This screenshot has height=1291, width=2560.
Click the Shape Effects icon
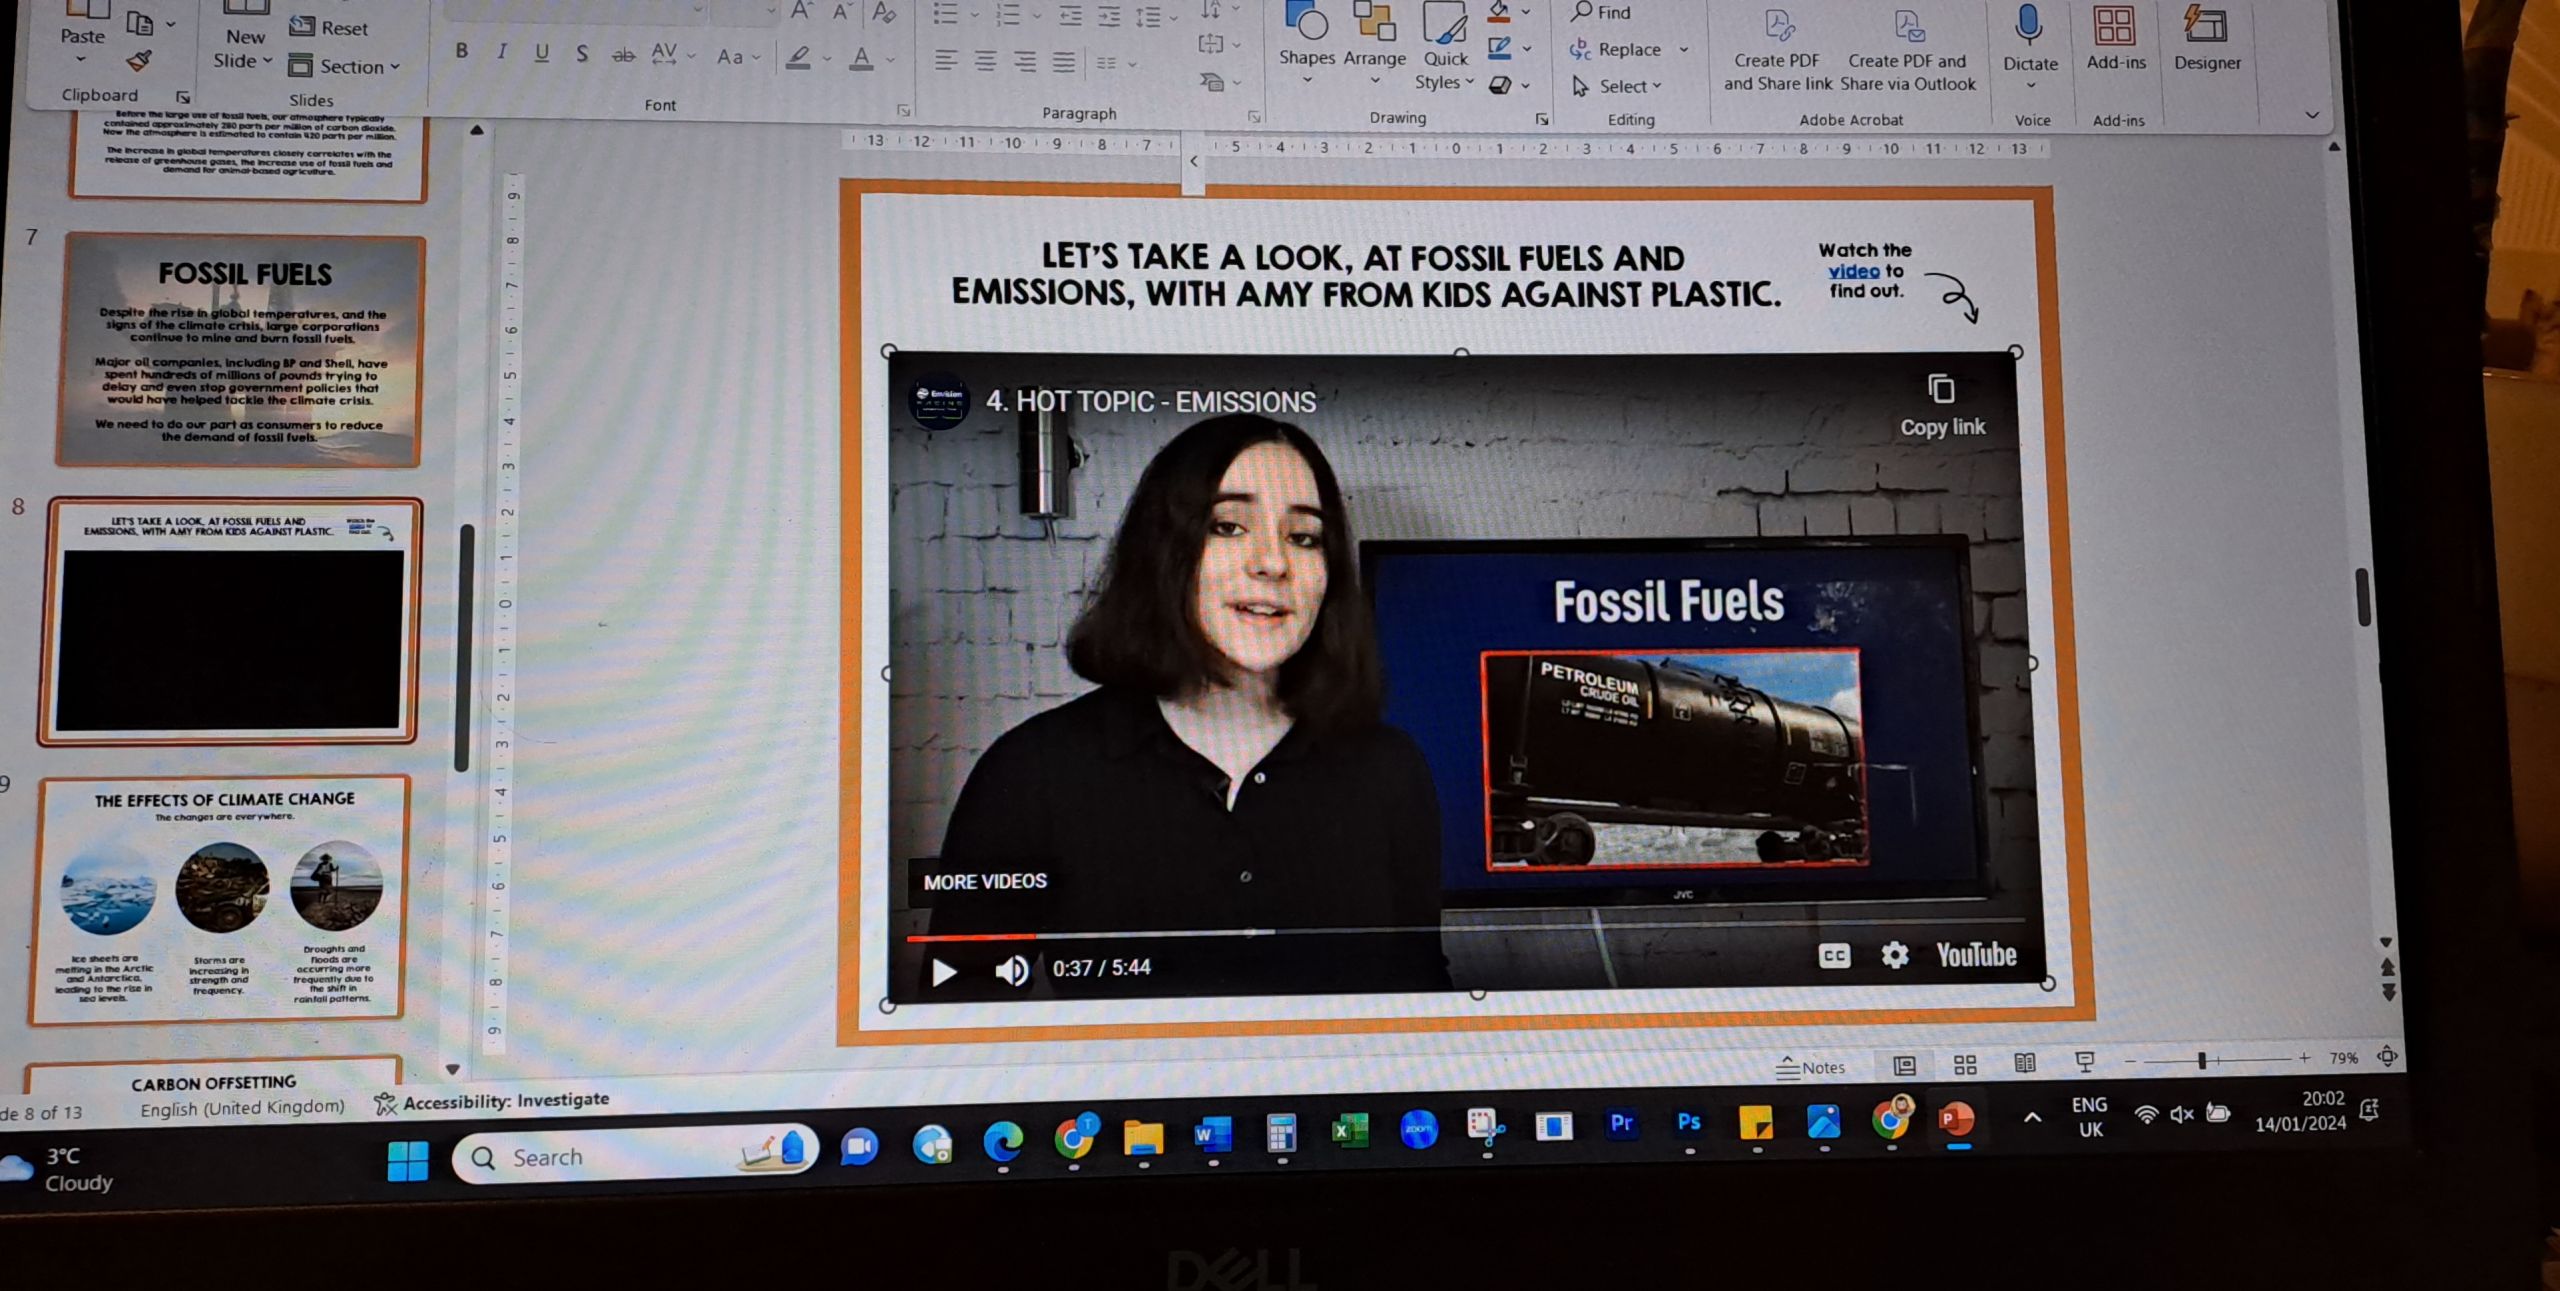[x=1500, y=85]
